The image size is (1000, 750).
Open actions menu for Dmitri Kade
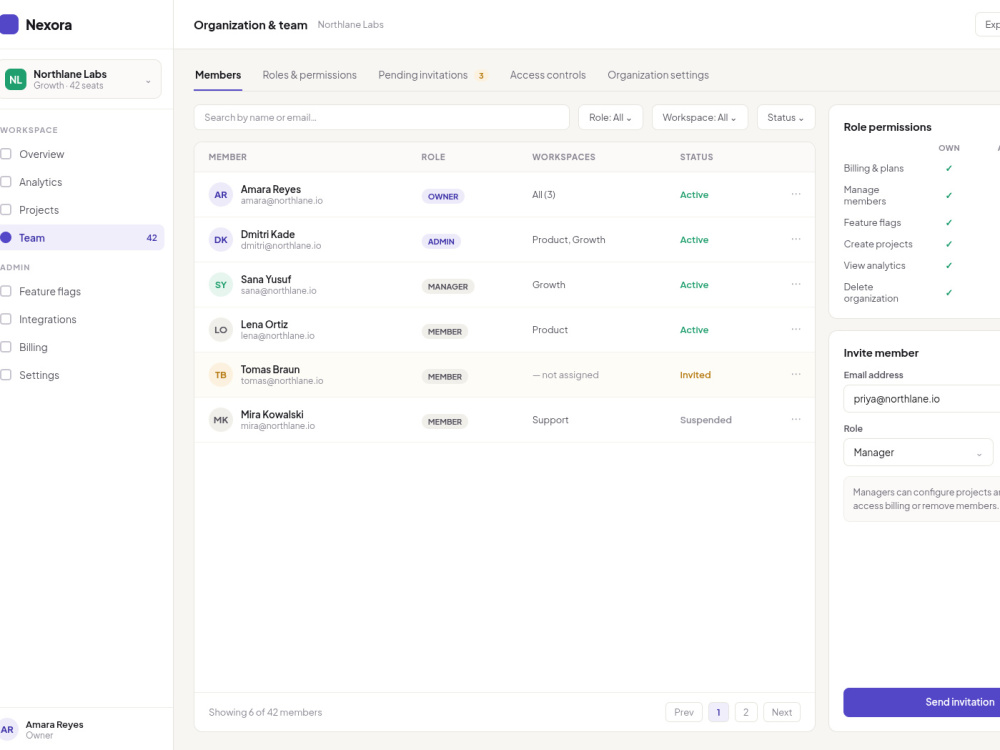[796, 239]
